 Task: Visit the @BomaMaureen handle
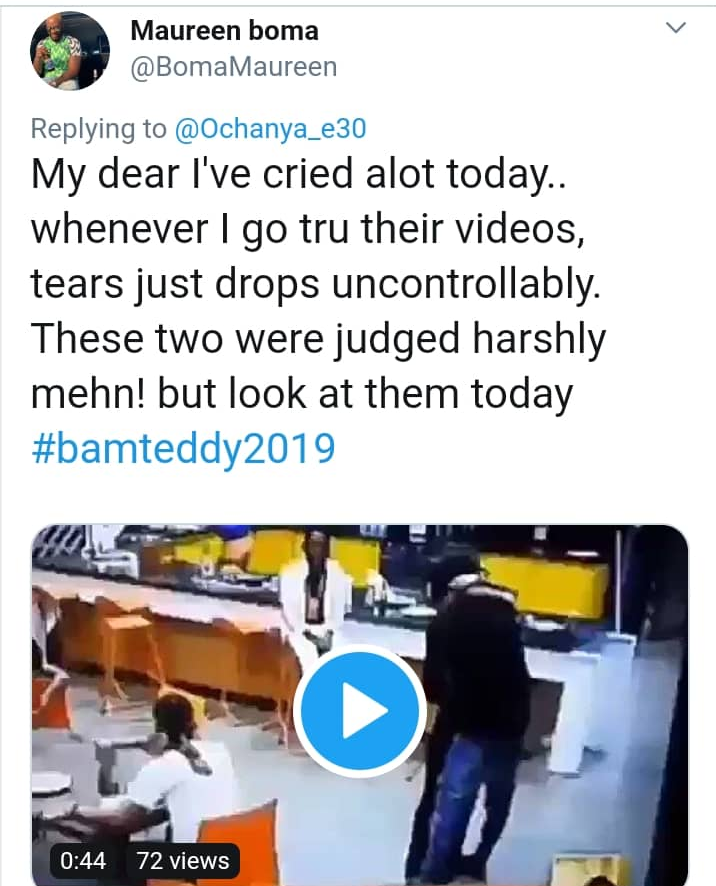pos(233,67)
